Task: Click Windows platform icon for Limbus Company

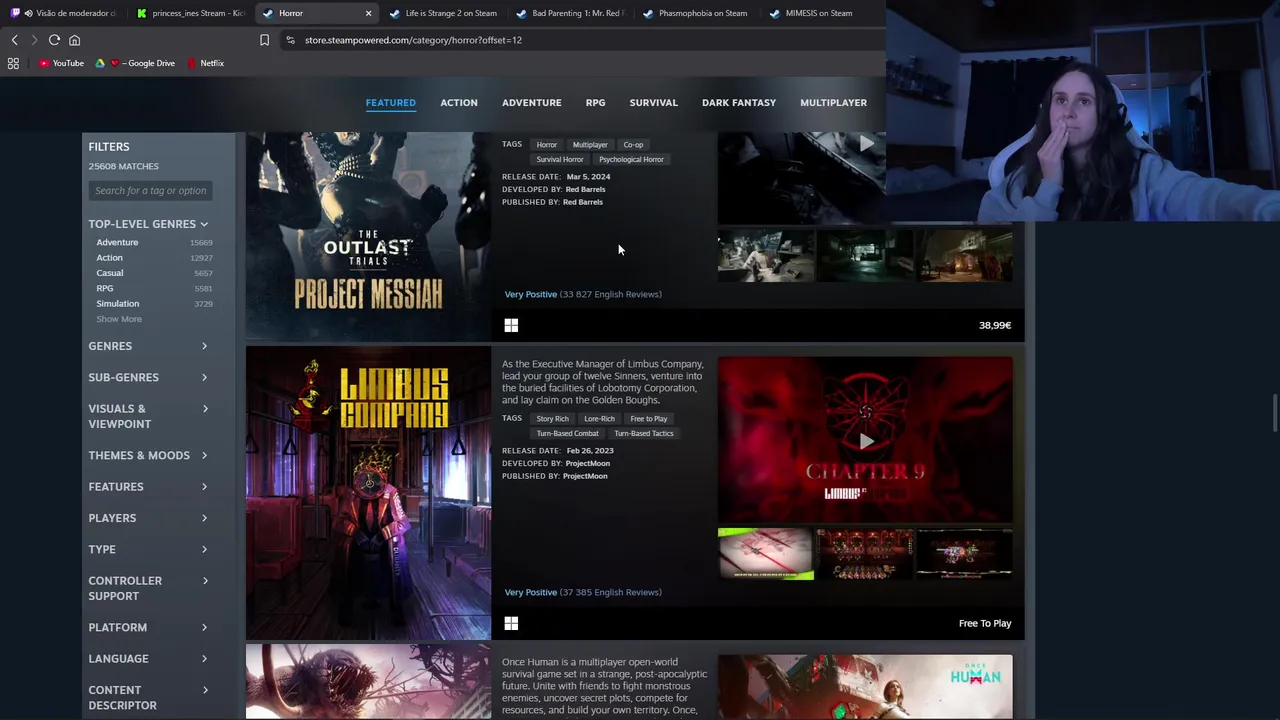Action: click(511, 623)
